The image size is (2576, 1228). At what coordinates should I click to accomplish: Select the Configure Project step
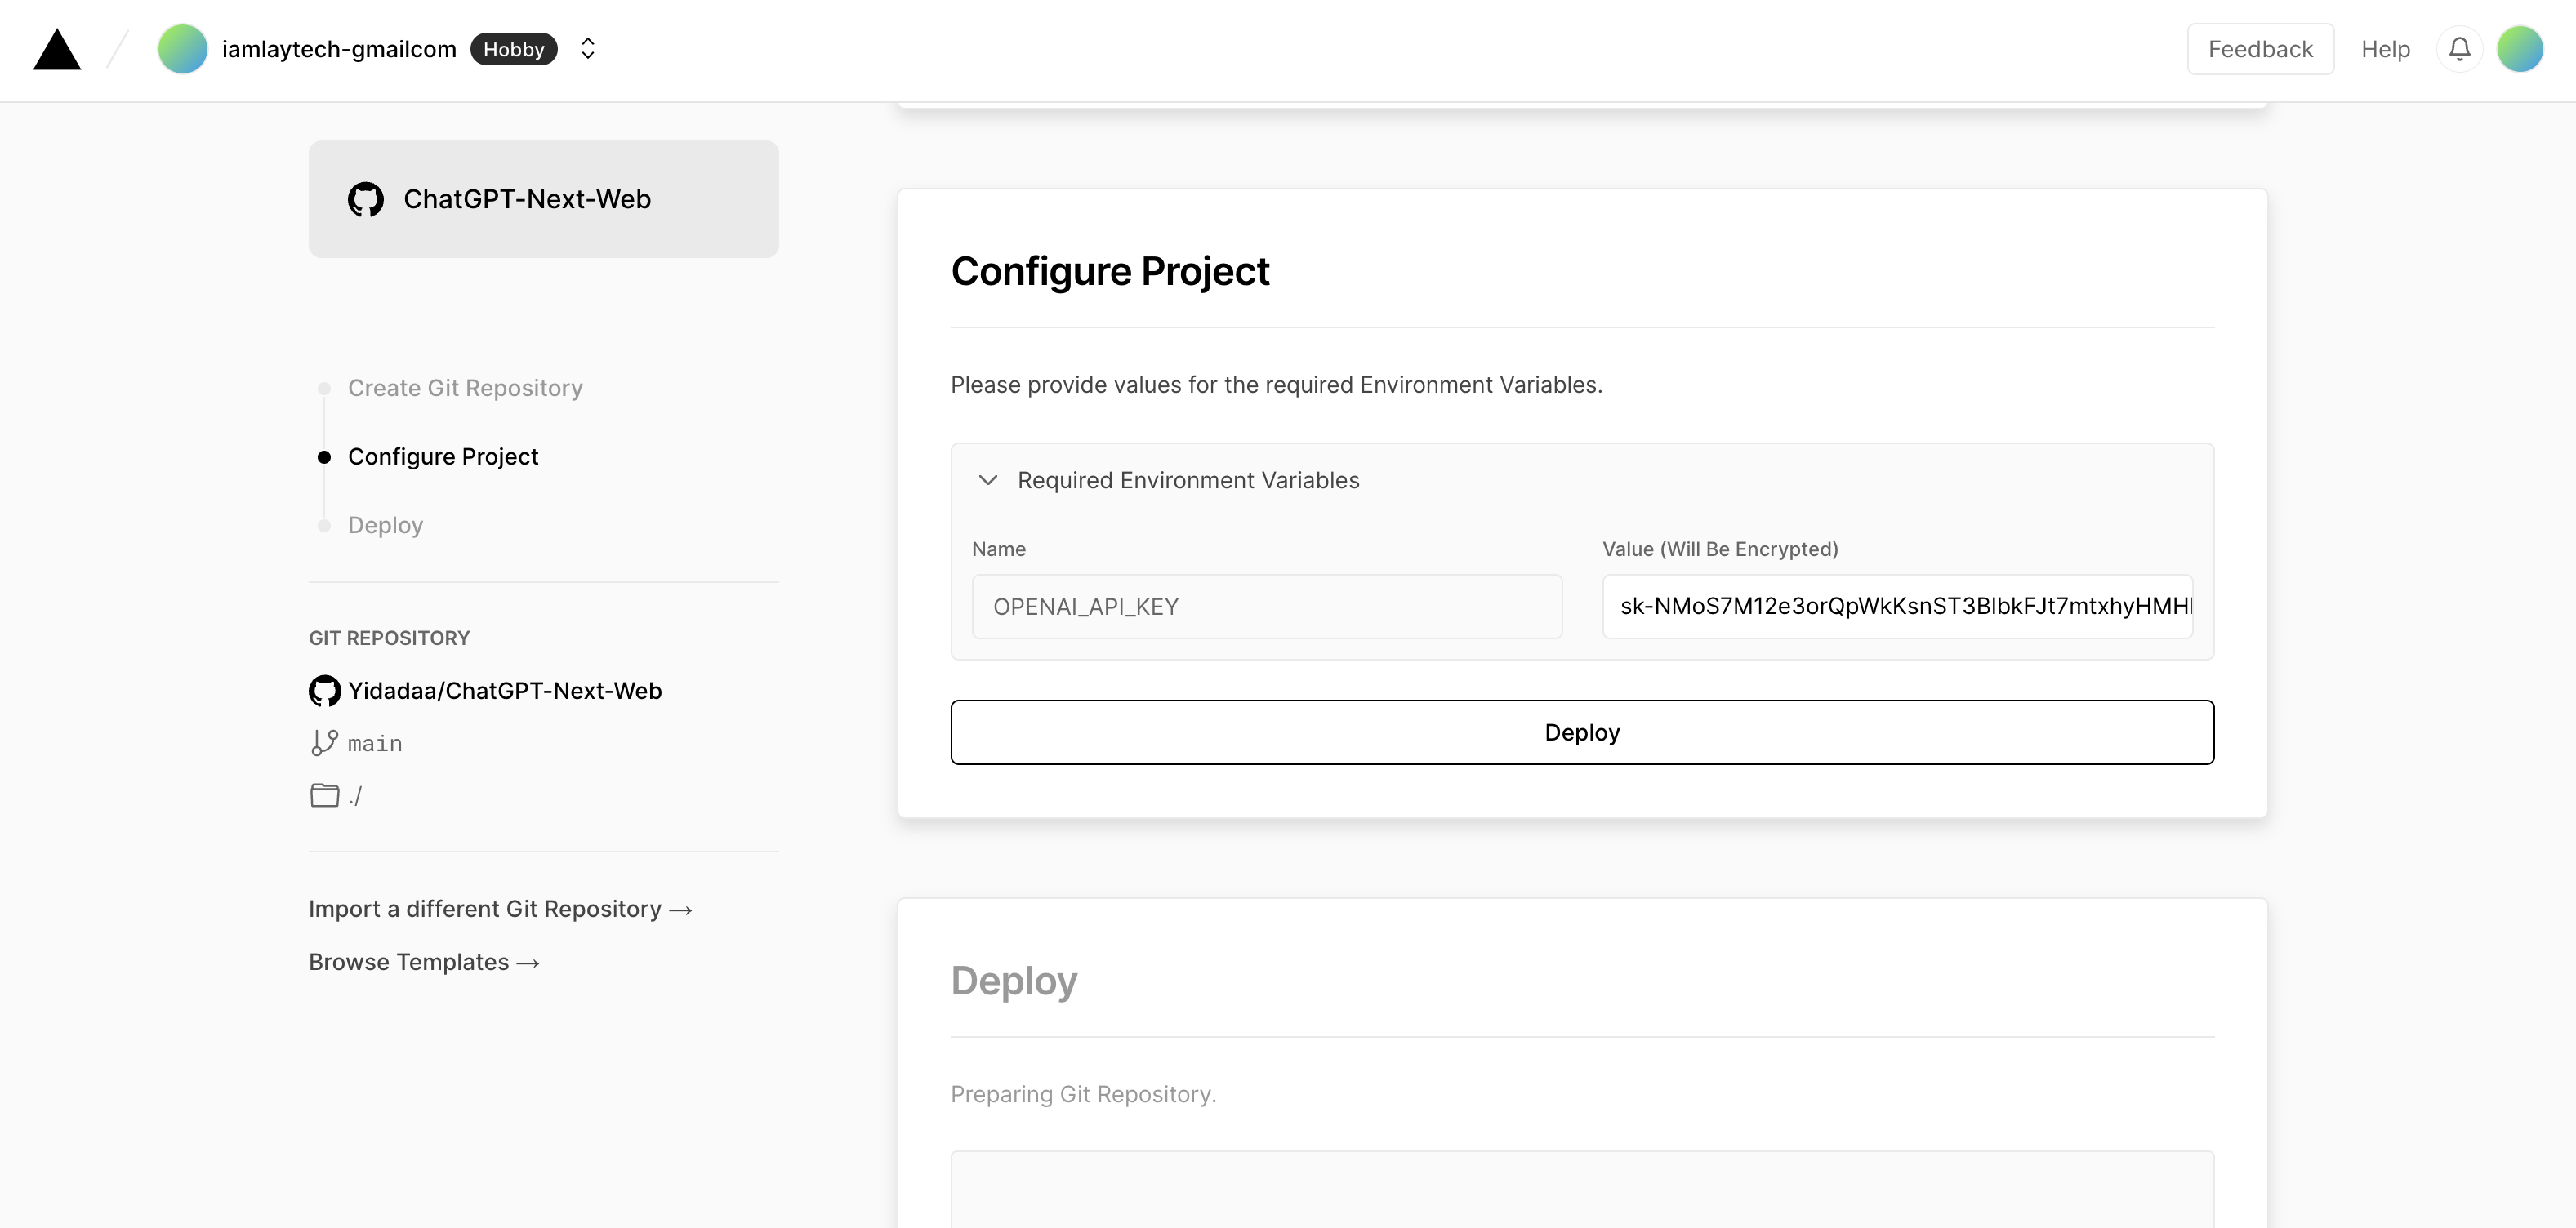443,457
